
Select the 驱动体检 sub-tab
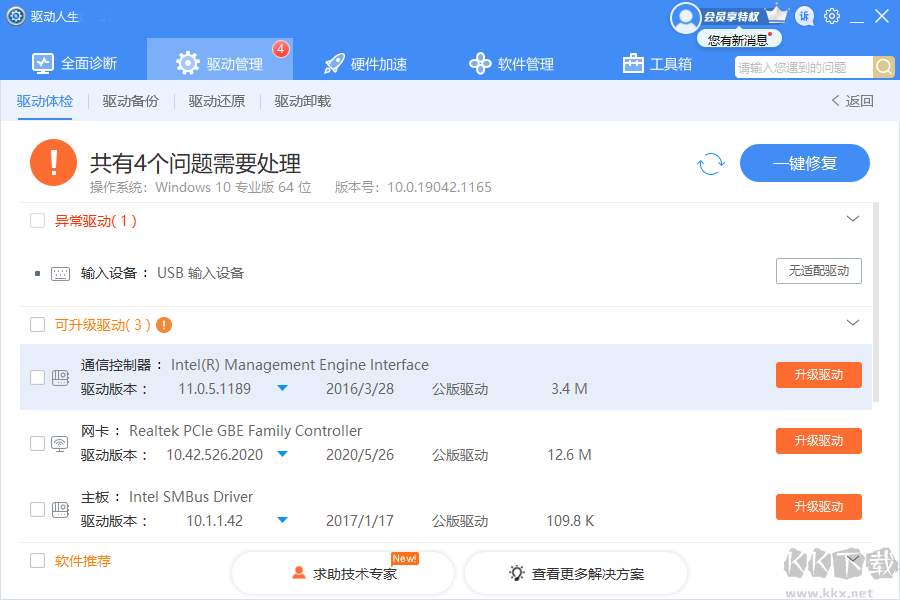point(45,102)
